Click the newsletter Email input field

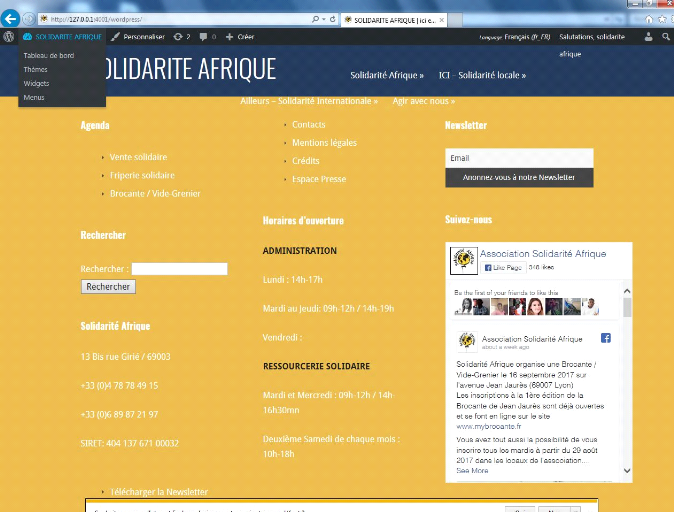coord(518,158)
